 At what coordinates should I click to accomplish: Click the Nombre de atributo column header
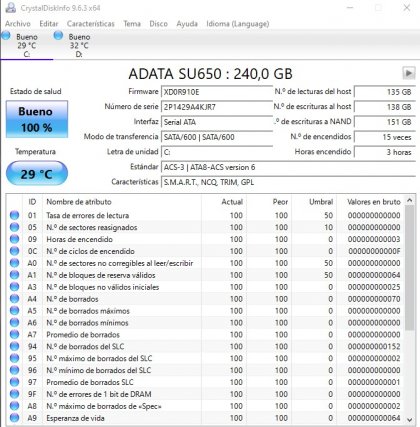click(x=122, y=202)
